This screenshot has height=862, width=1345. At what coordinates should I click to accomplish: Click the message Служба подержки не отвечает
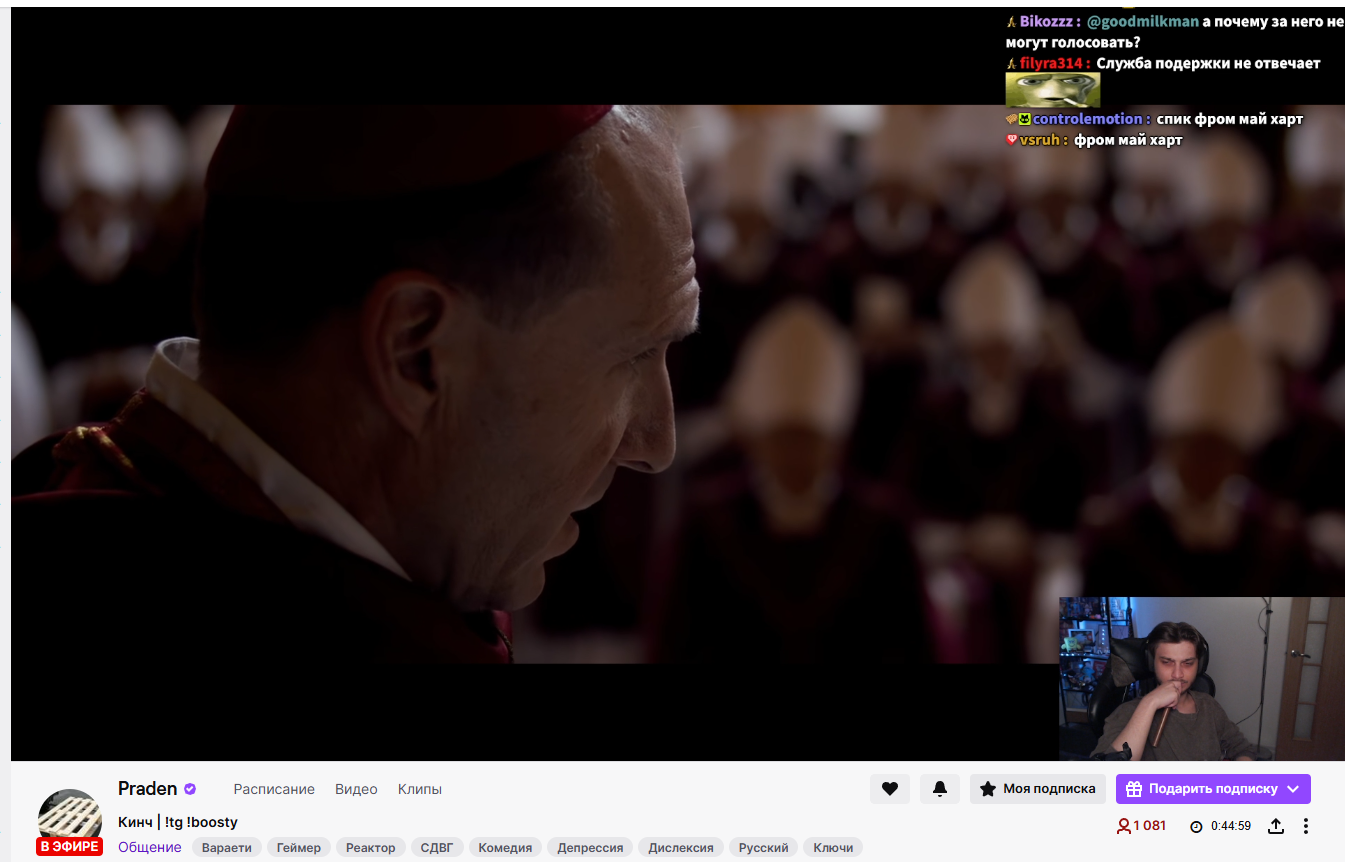tap(1208, 63)
